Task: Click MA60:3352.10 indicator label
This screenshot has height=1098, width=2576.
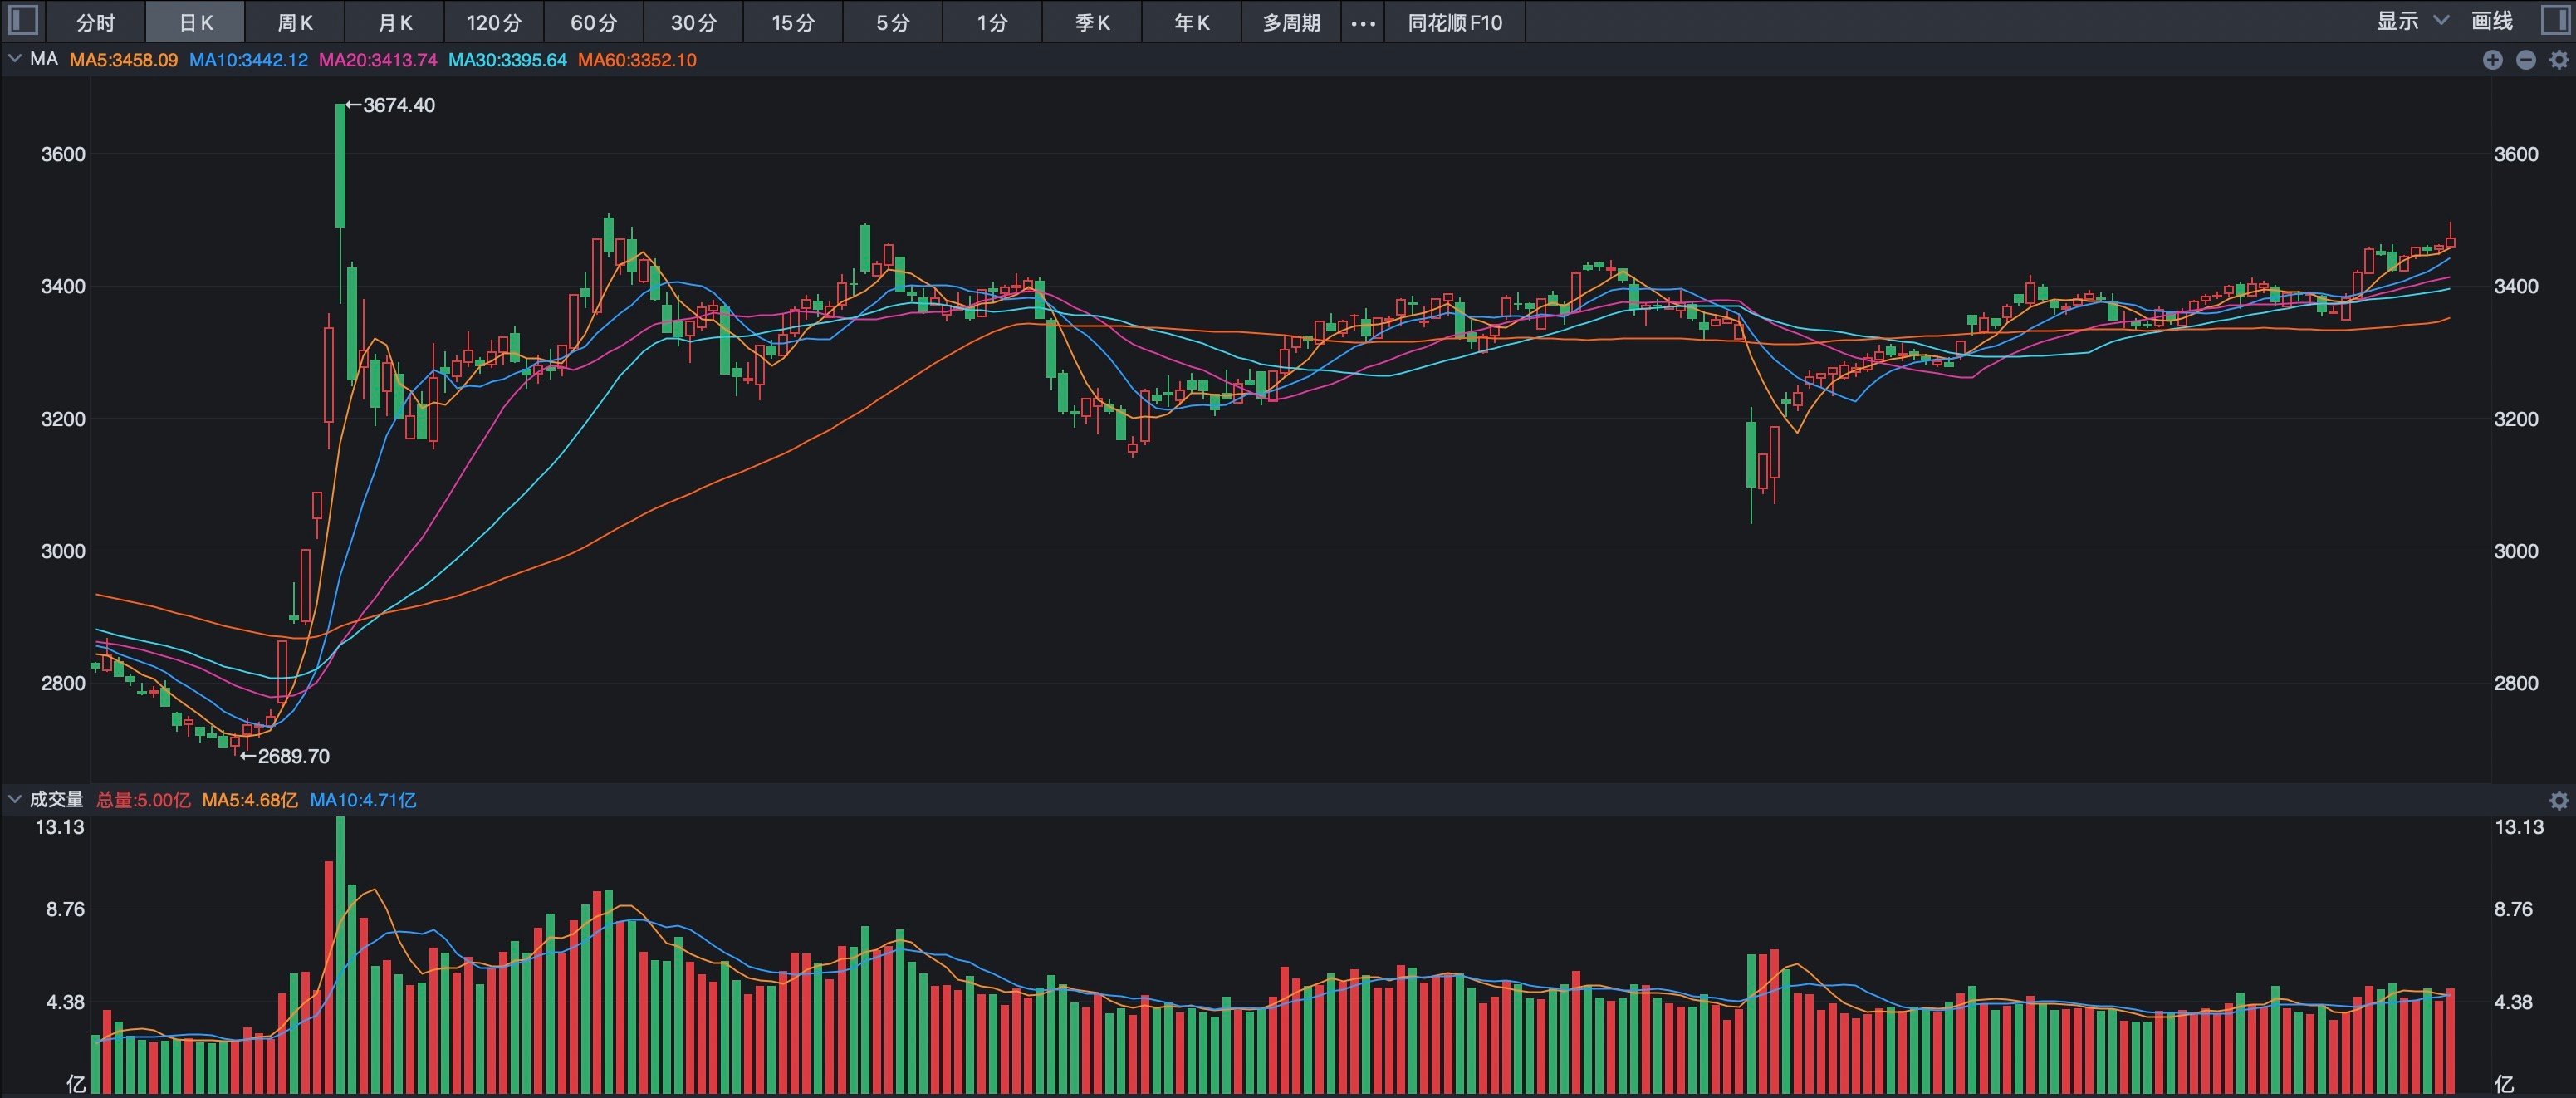Action: (637, 60)
